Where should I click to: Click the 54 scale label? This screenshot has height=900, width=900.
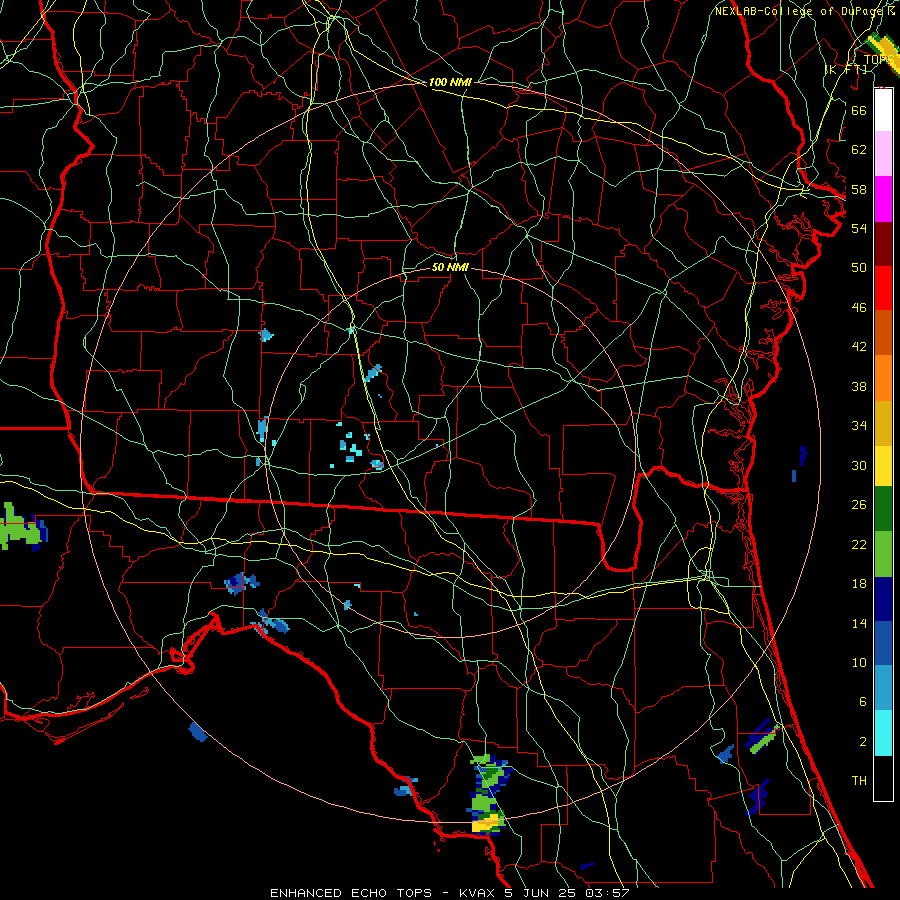(859, 228)
